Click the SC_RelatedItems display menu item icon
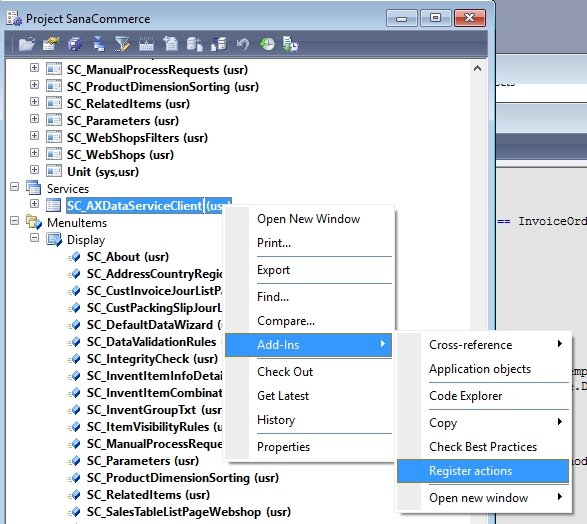 click(x=74, y=494)
